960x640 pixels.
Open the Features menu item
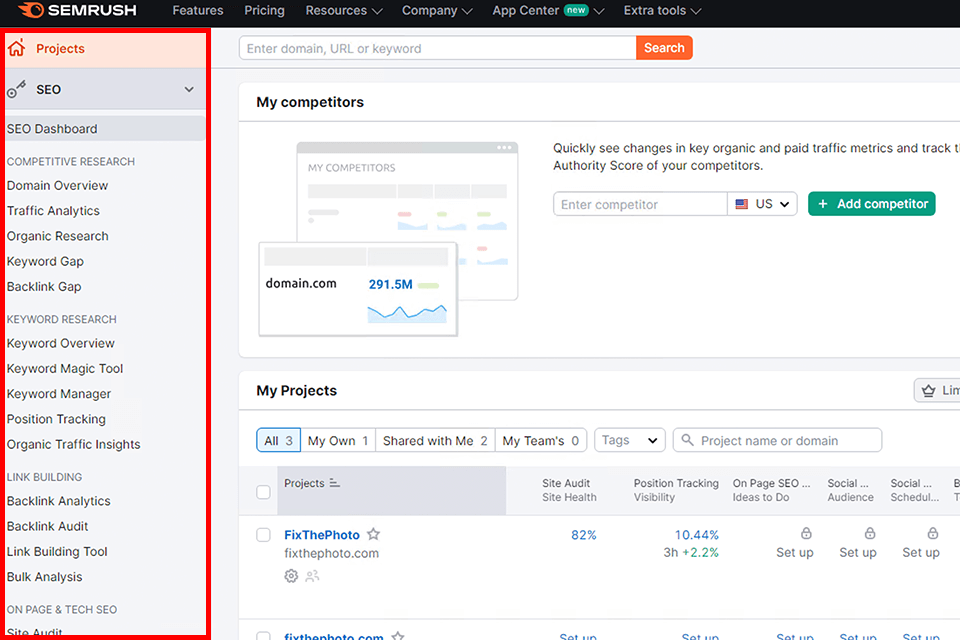(x=198, y=10)
